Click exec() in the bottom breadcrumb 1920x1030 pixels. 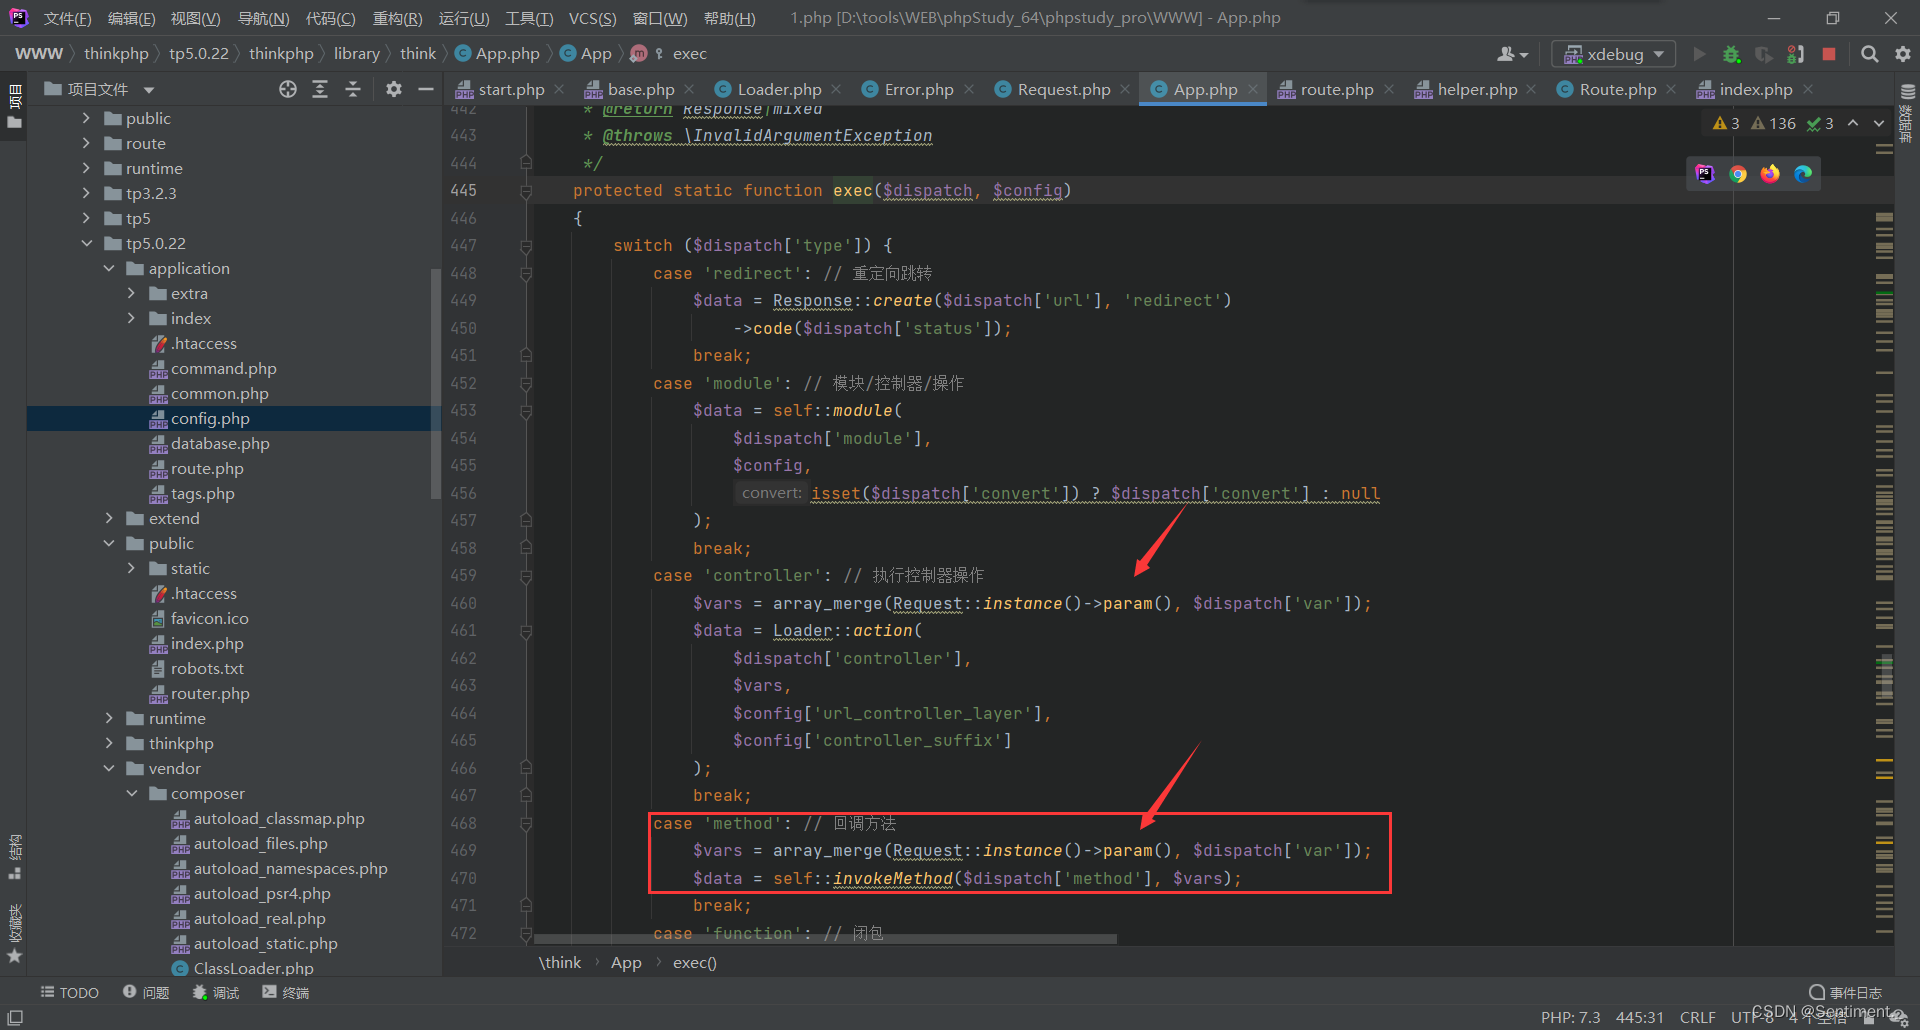click(694, 962)
